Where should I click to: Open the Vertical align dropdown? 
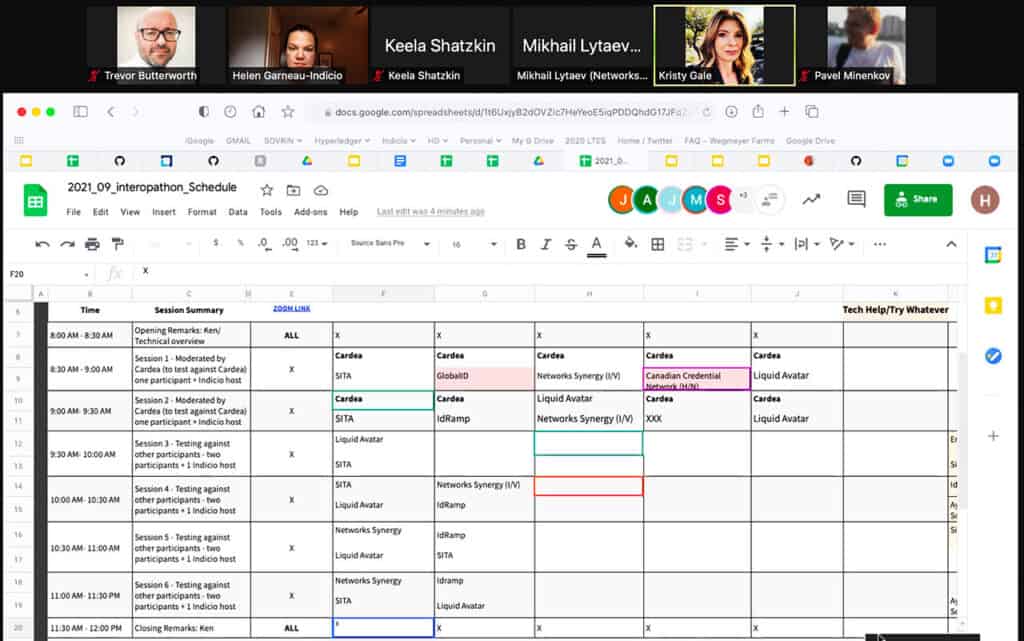[x=772, y=244]
